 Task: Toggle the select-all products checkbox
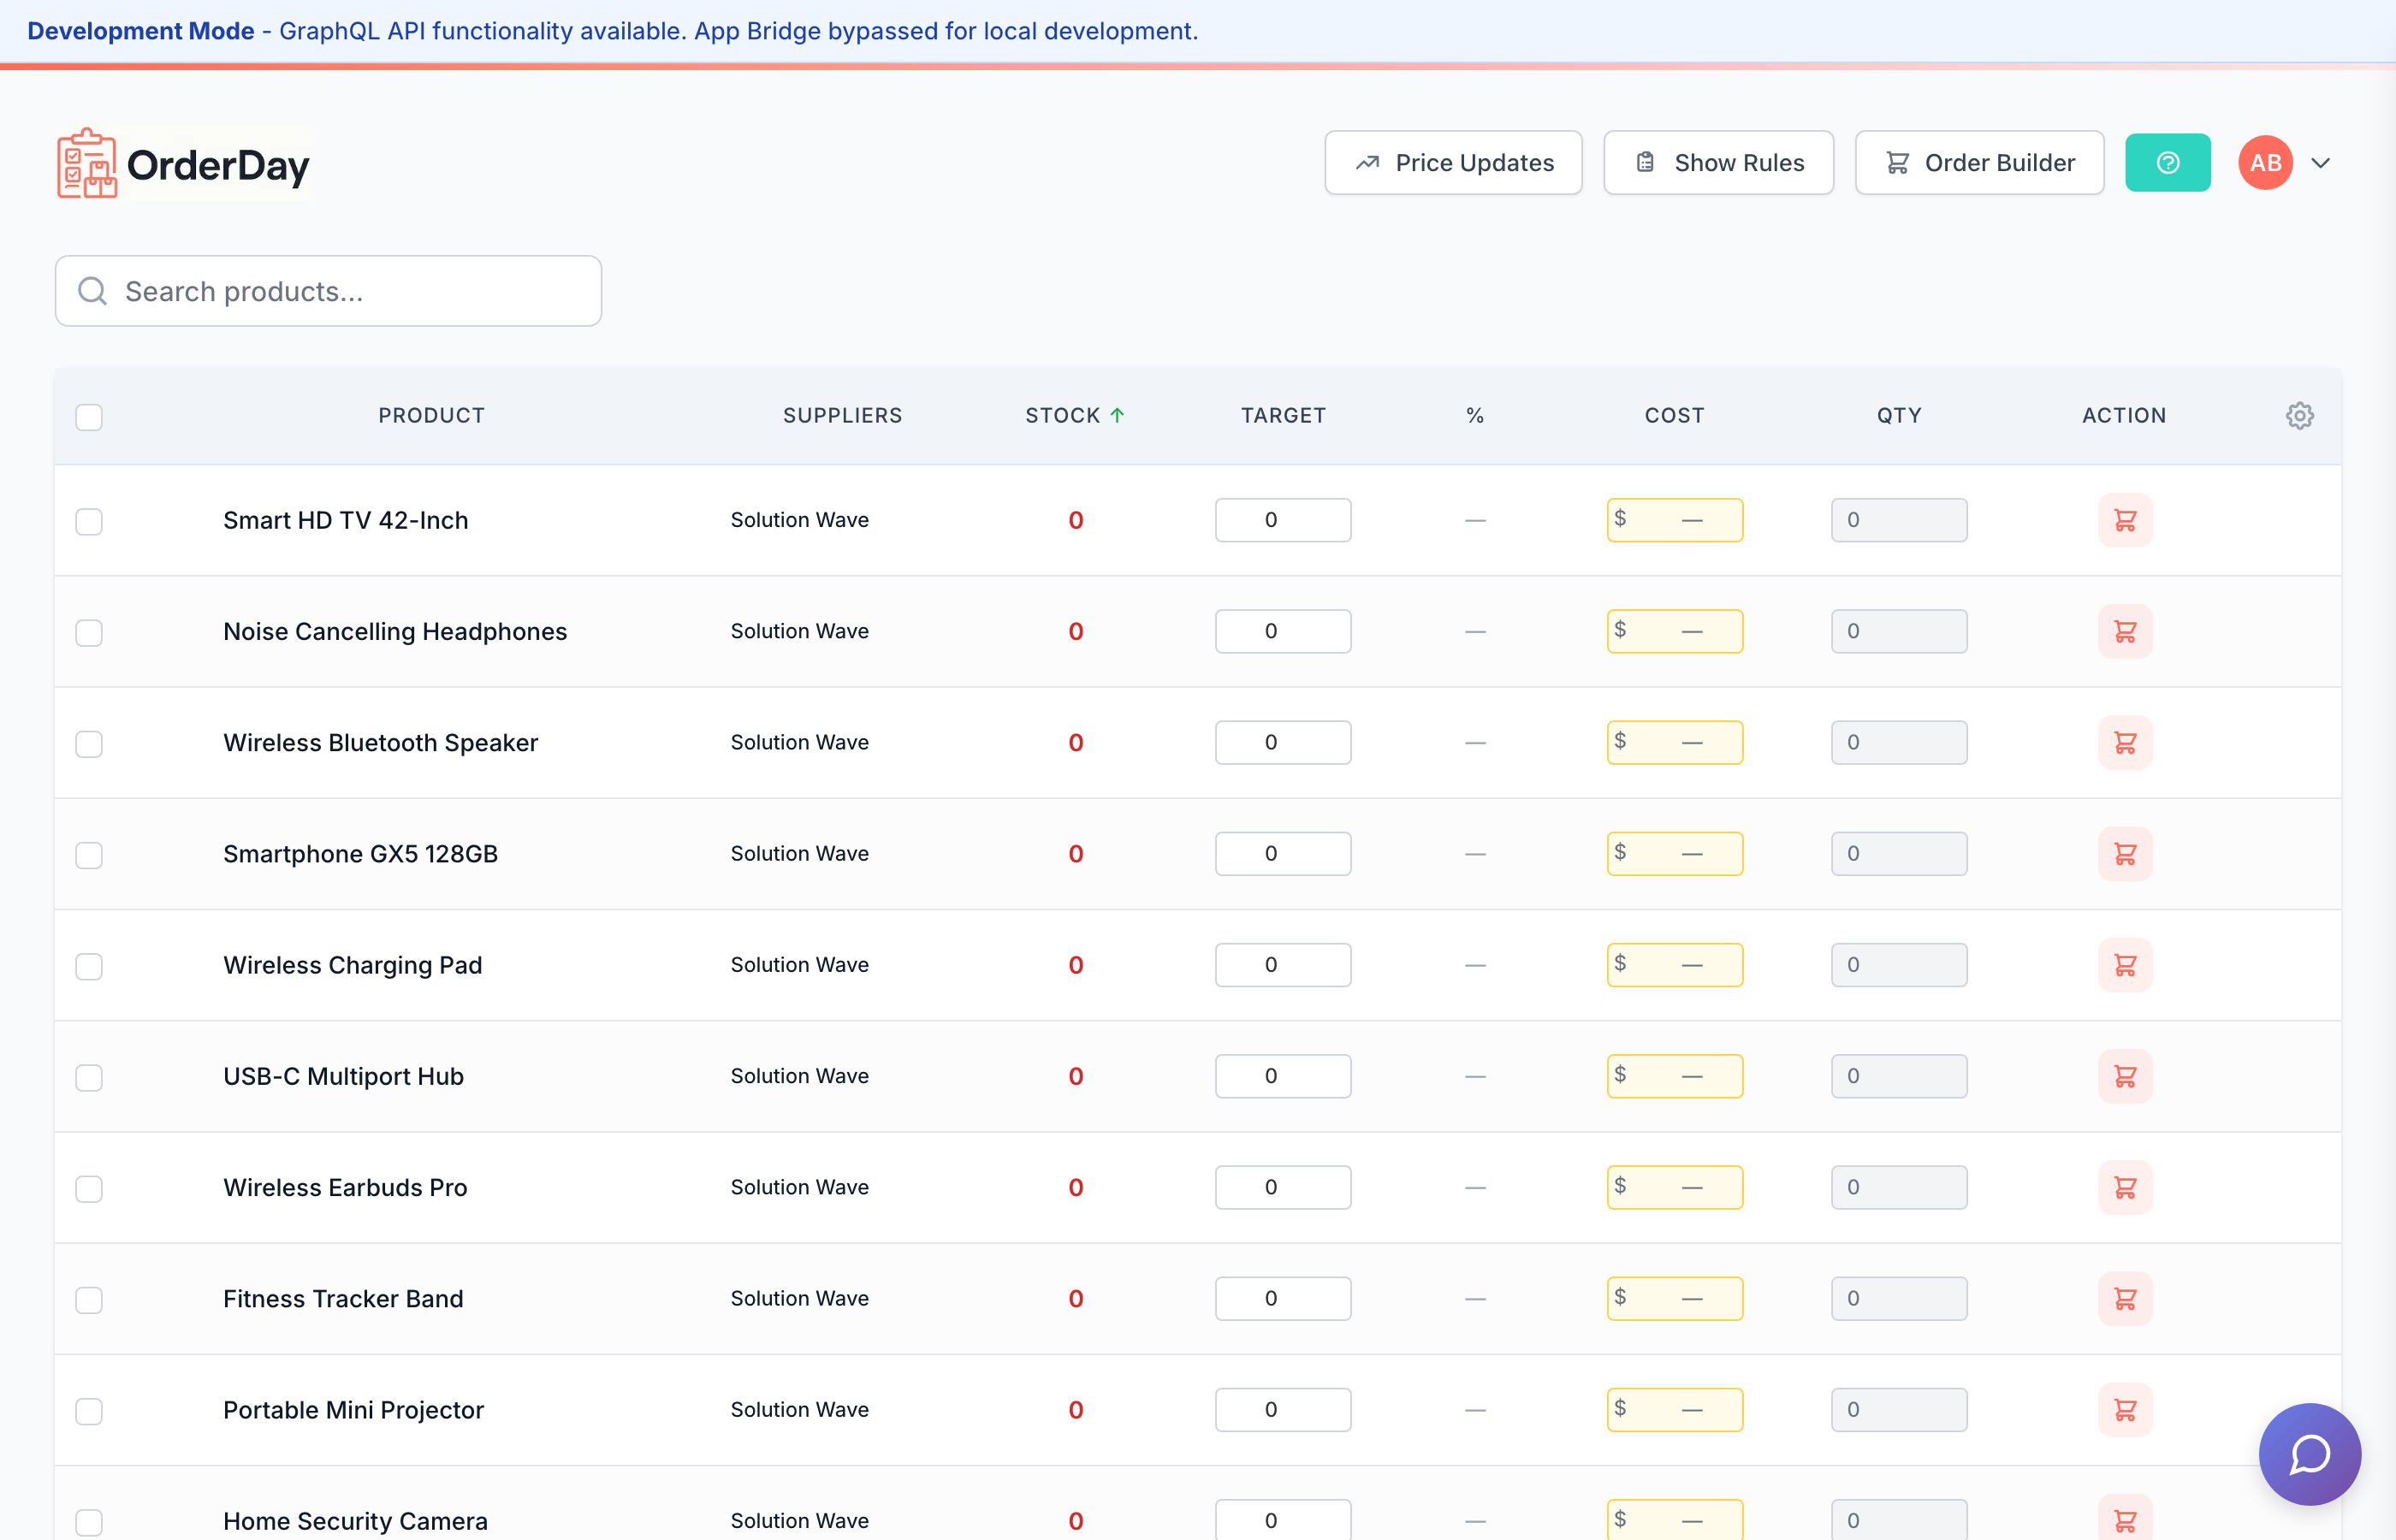(x=89, y=417)
